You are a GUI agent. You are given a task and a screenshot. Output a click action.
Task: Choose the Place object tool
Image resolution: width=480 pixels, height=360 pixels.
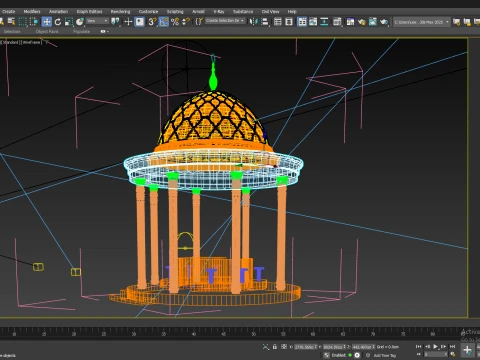tap(80, 22)
